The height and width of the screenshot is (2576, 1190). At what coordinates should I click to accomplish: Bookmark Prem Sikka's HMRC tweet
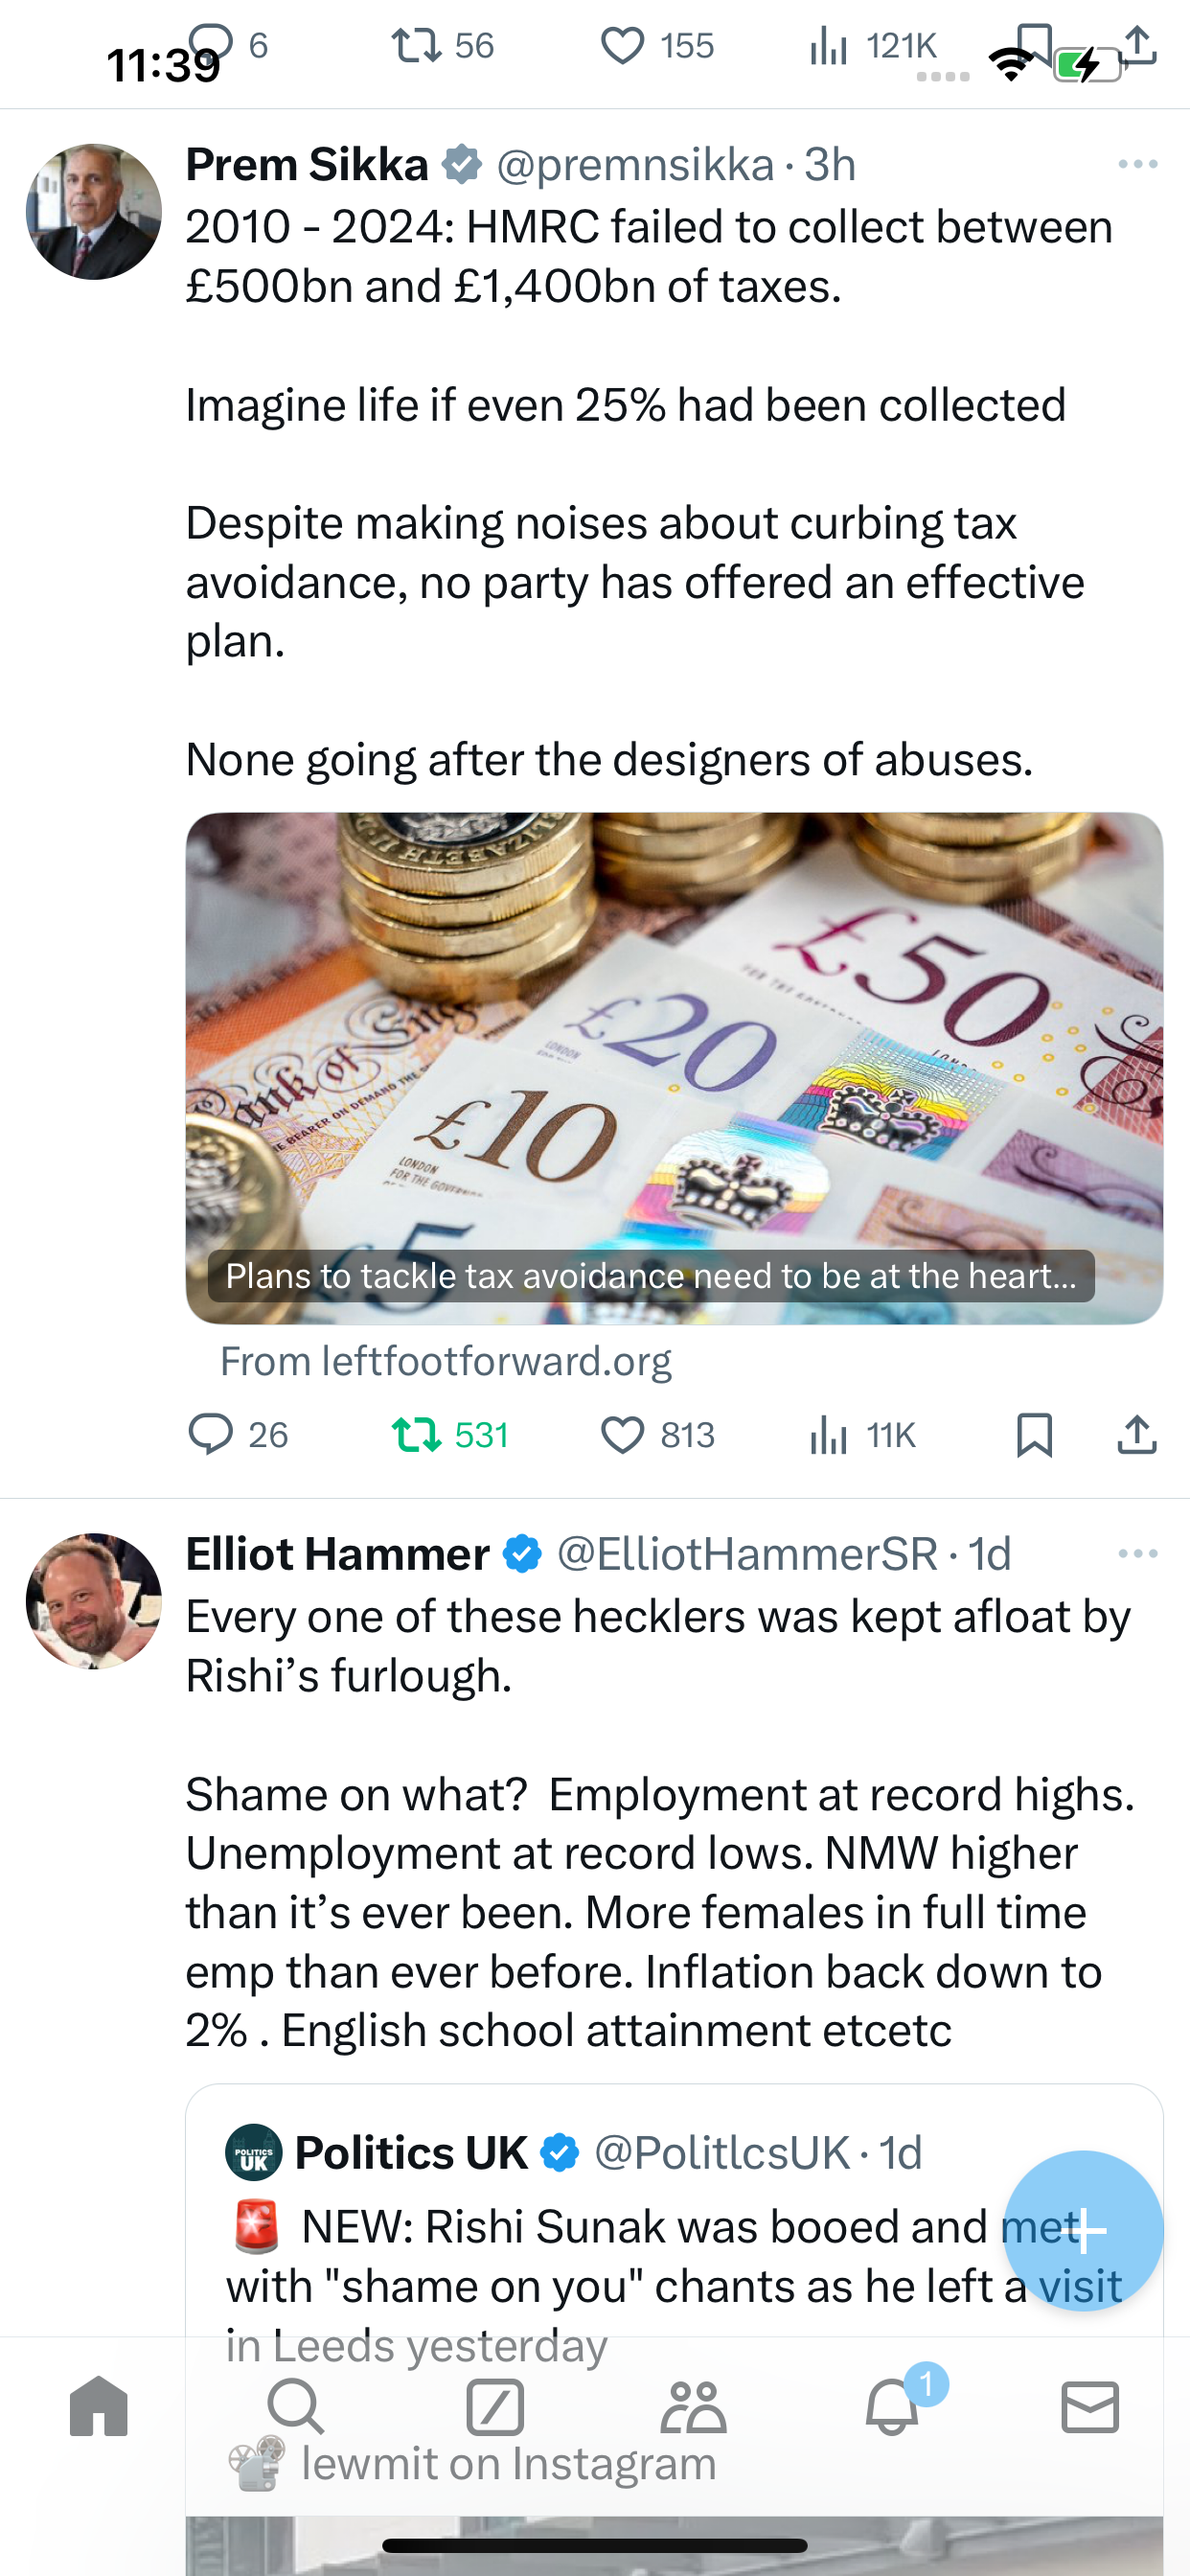(x=1034, y=1435)
